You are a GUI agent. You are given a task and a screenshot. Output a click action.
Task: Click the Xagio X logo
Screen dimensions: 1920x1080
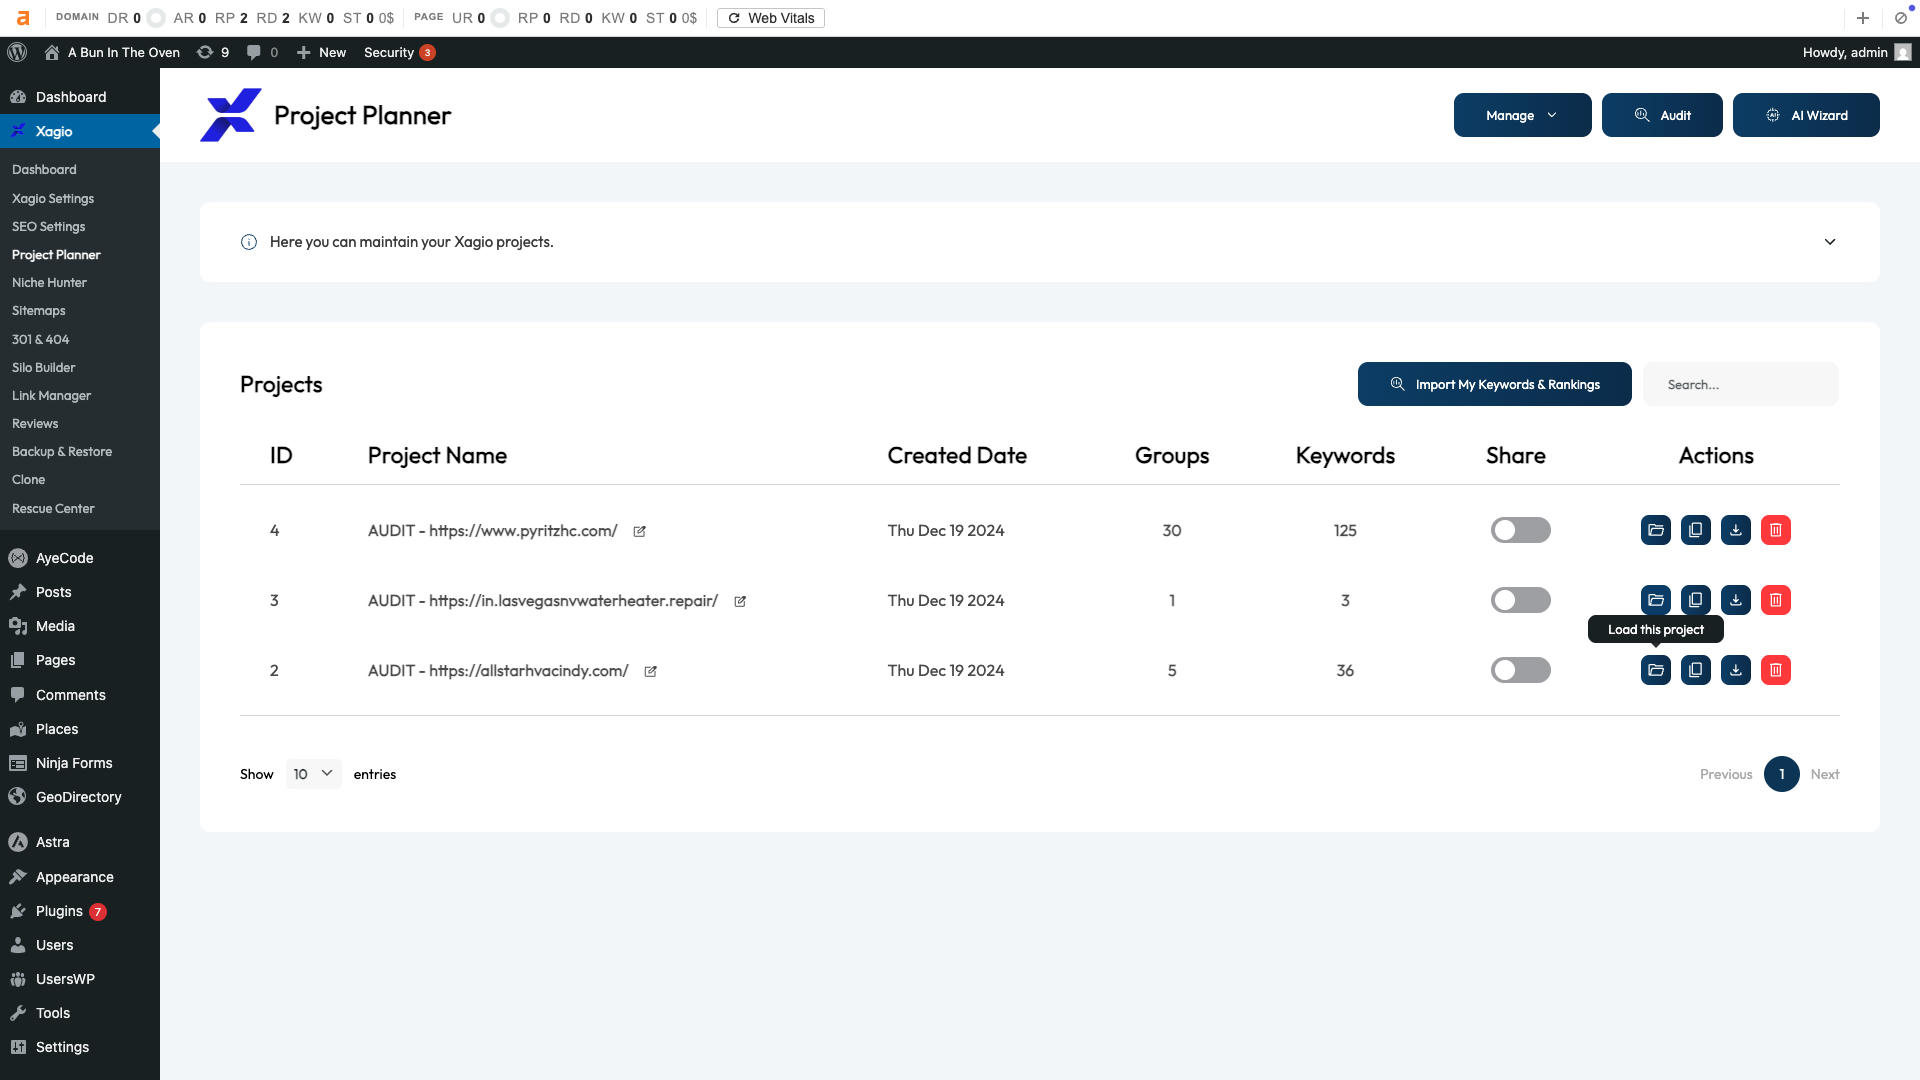point(231,115)
